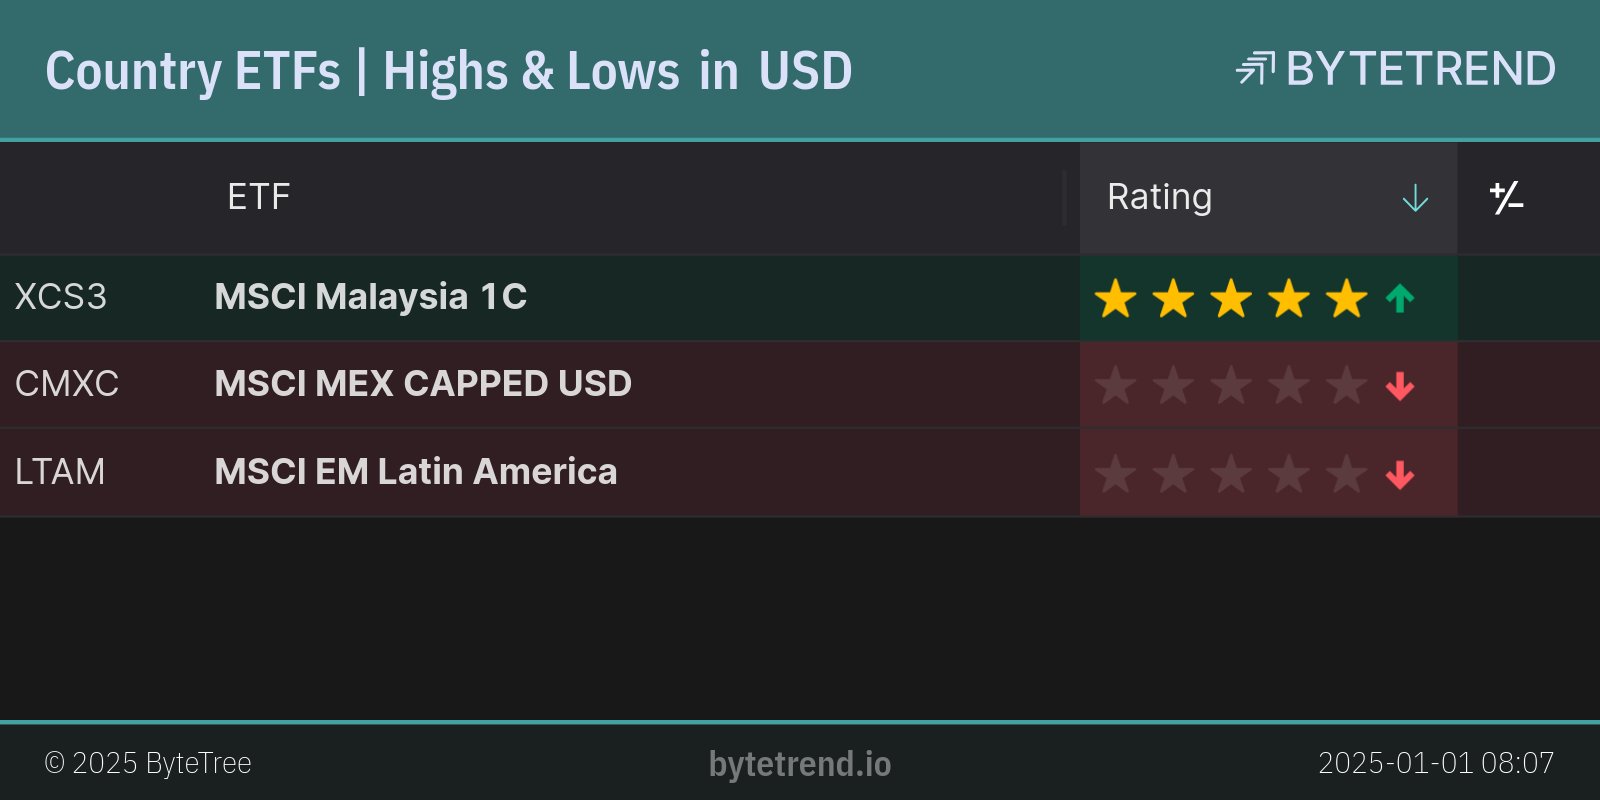
Task: Select the MSCI Malaysia 1C ETF name
Action: click(370, 297)
